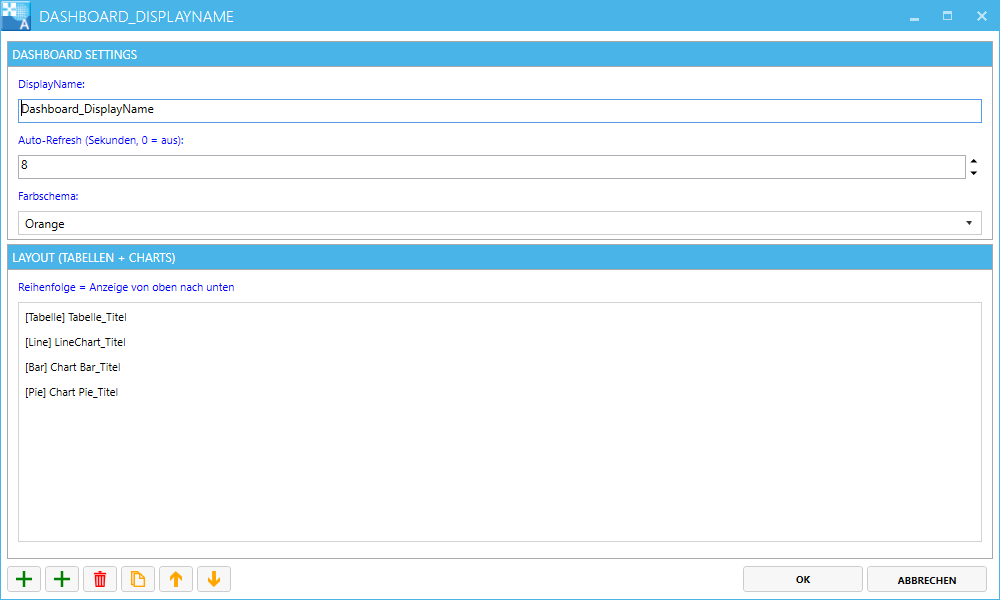
Task: Click the application icon in the title bar
Action: tap(16, 16)
